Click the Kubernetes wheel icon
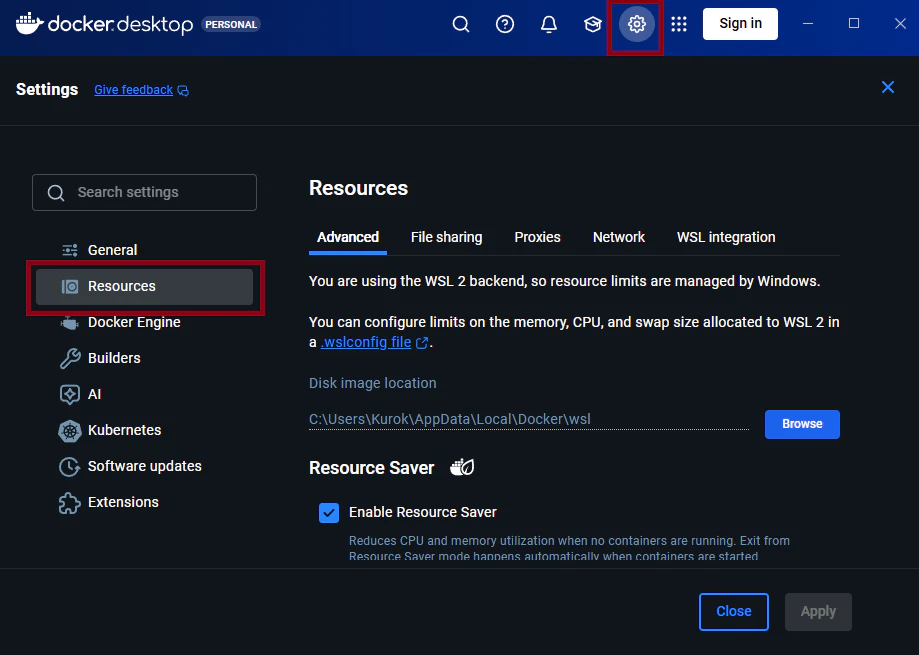The height and width of the screenshot is (655, 919). coord(70,431)
